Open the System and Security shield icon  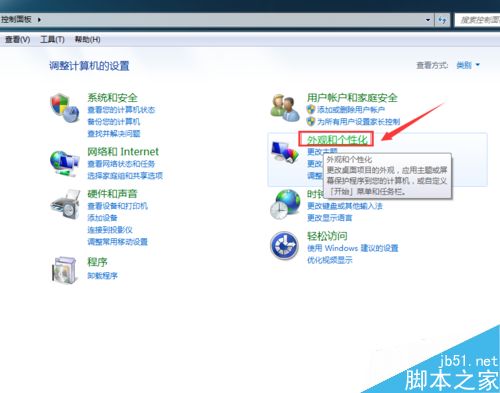click(x=65, y=108)
